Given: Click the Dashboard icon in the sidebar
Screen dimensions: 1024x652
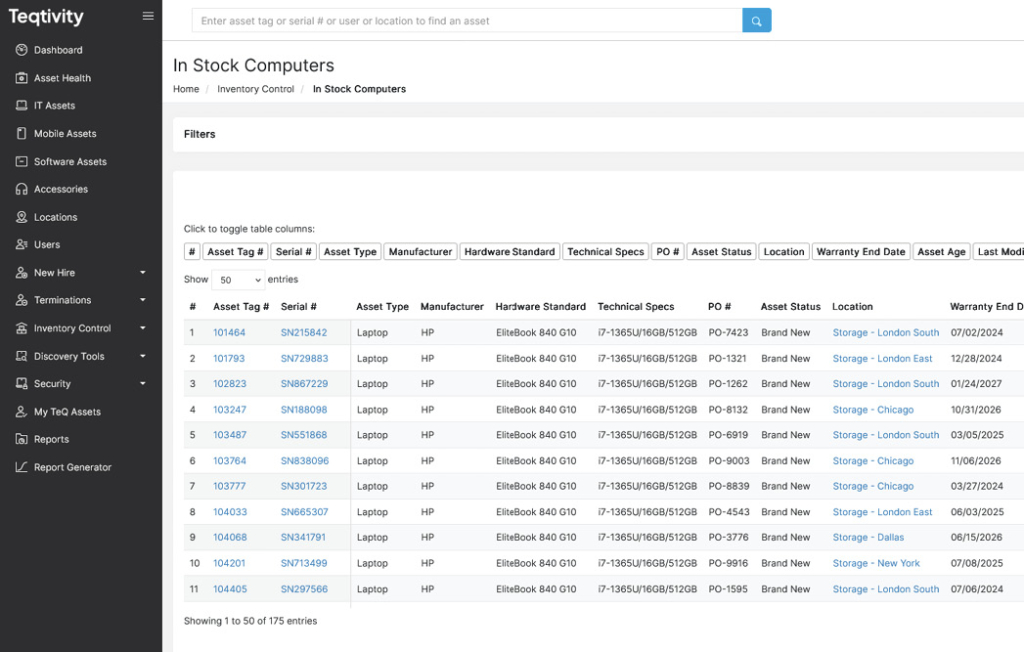Looking at the screenshot, I should (x=22, y=50).
